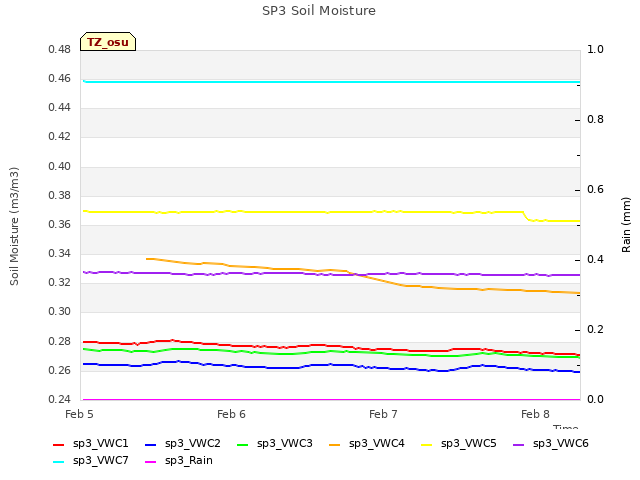This screenshot has width=640, height=480.
Task: Click the 0.30 left axis tick label
Action: (60, 312)
